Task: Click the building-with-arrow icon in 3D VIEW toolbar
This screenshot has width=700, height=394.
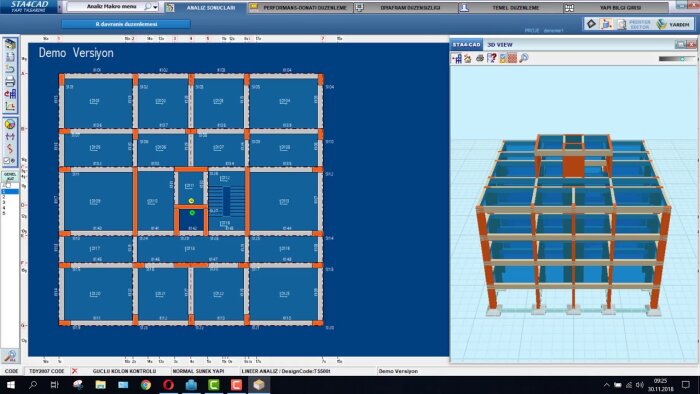Action: pos(456,58)
